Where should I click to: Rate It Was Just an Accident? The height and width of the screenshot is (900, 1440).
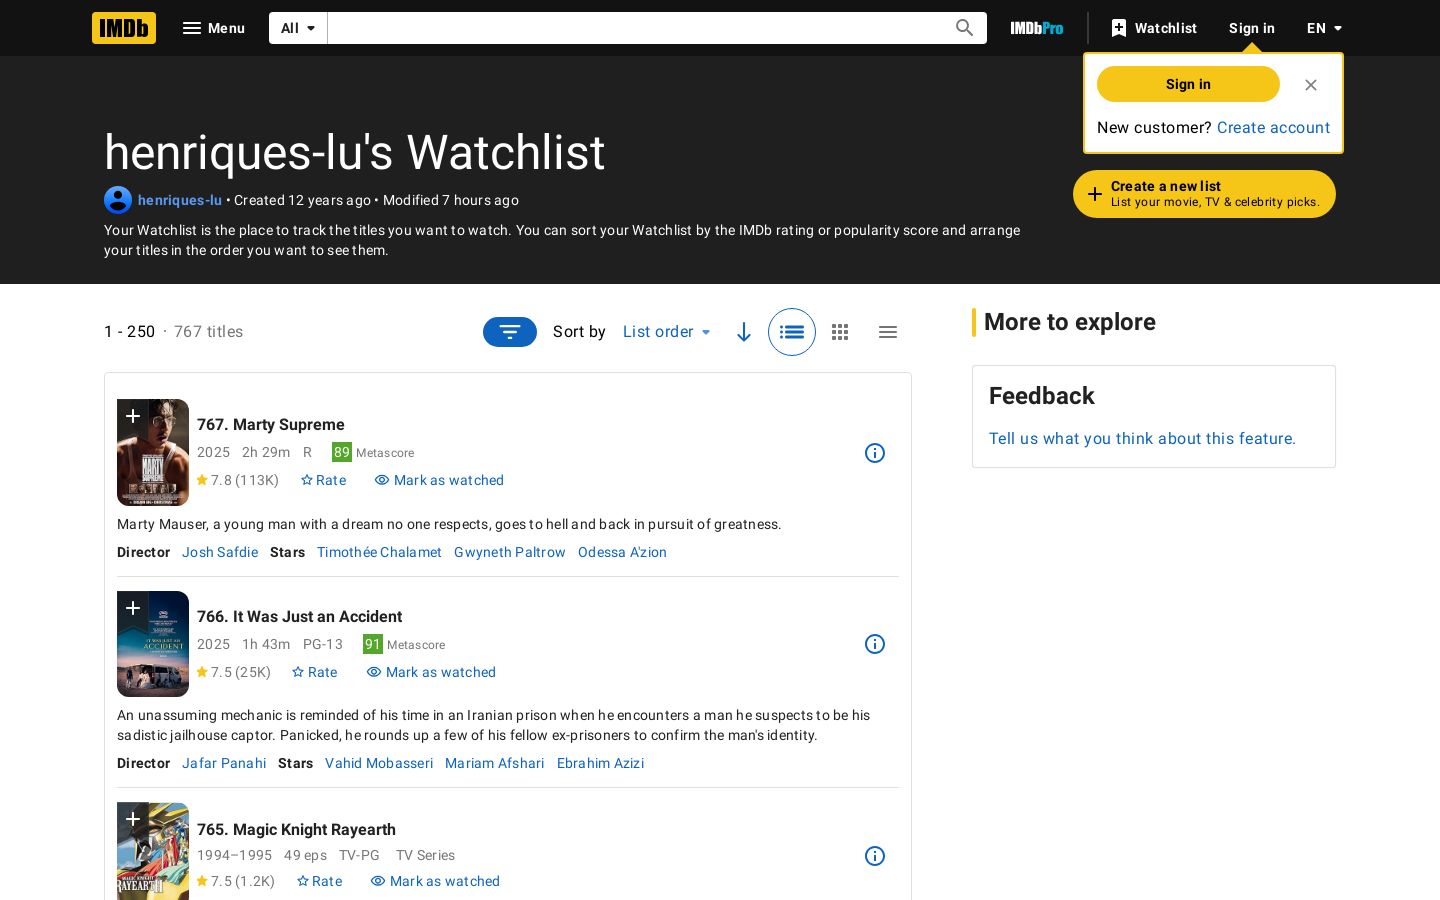coord(315,672)
